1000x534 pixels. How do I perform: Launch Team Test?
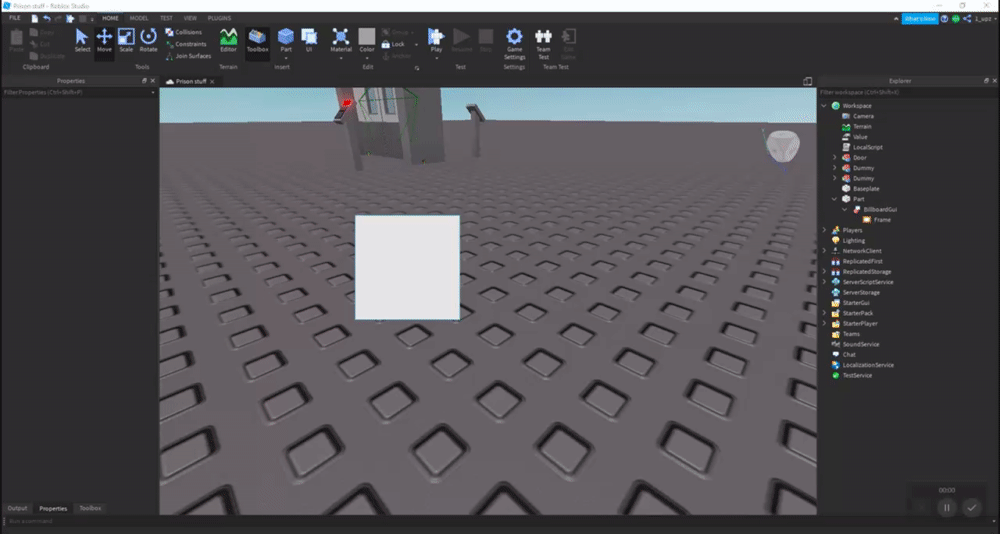click(x=543, y=43)
